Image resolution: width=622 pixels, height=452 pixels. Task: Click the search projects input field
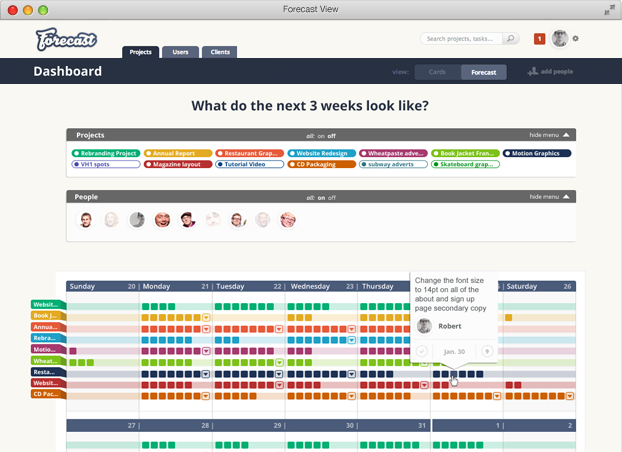click(x=461, y=38)
